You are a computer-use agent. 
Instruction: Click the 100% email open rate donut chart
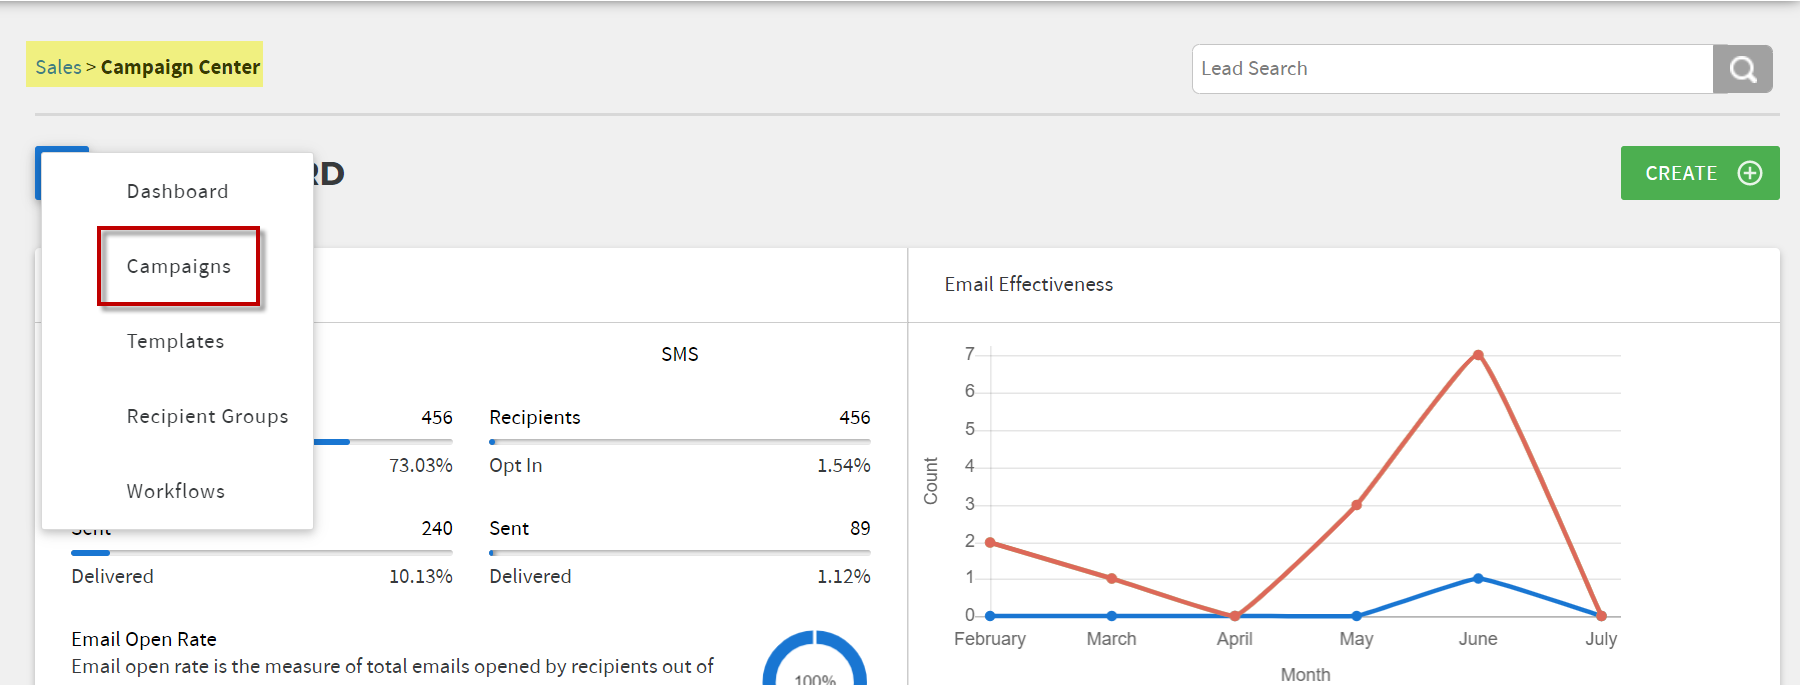[x=815, y=660]
